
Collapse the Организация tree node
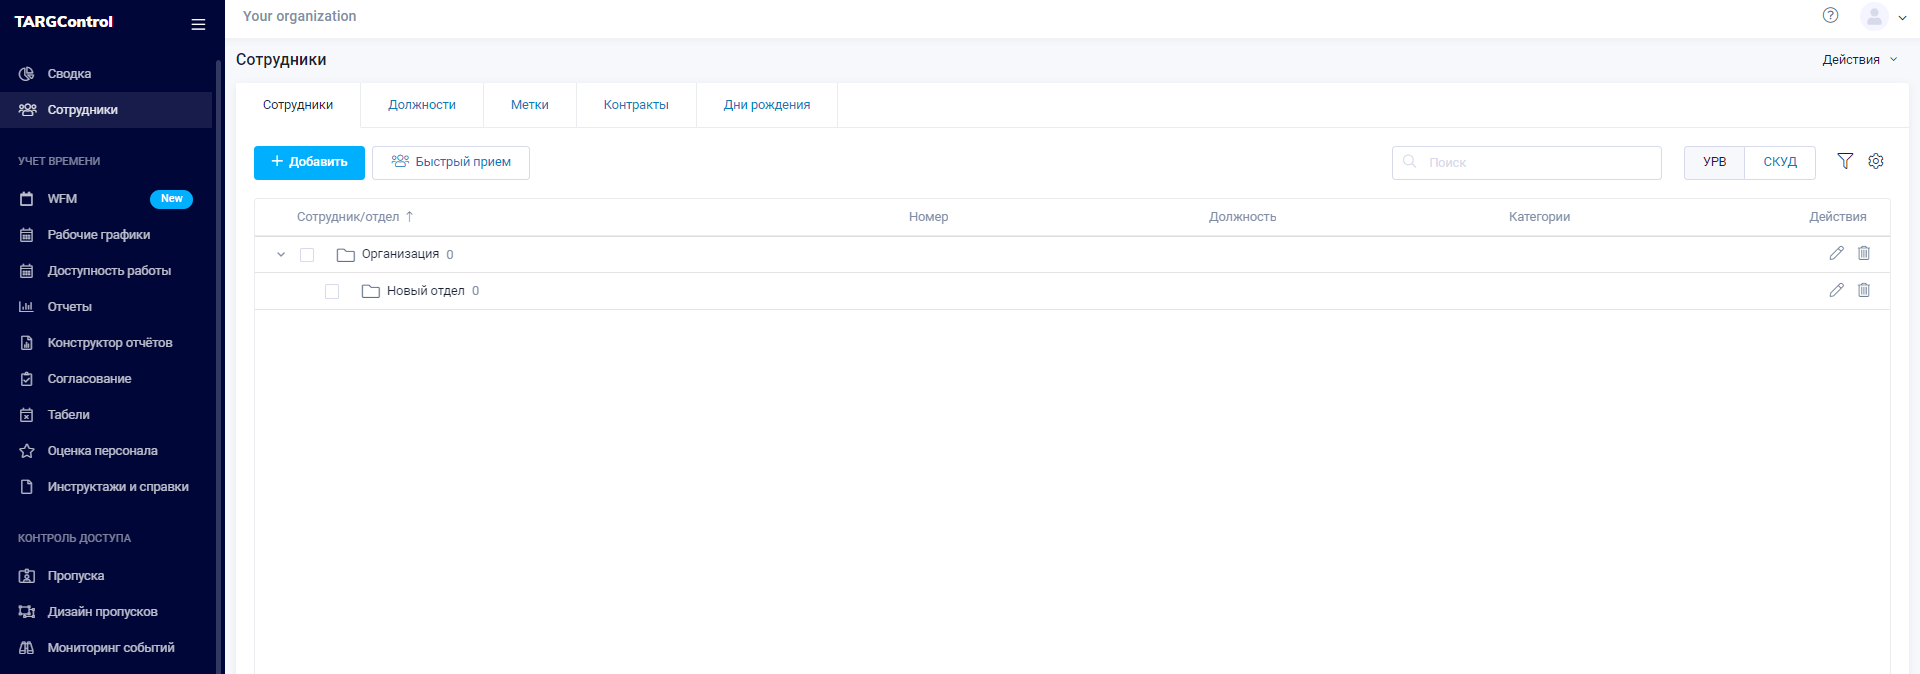[281, 255]
